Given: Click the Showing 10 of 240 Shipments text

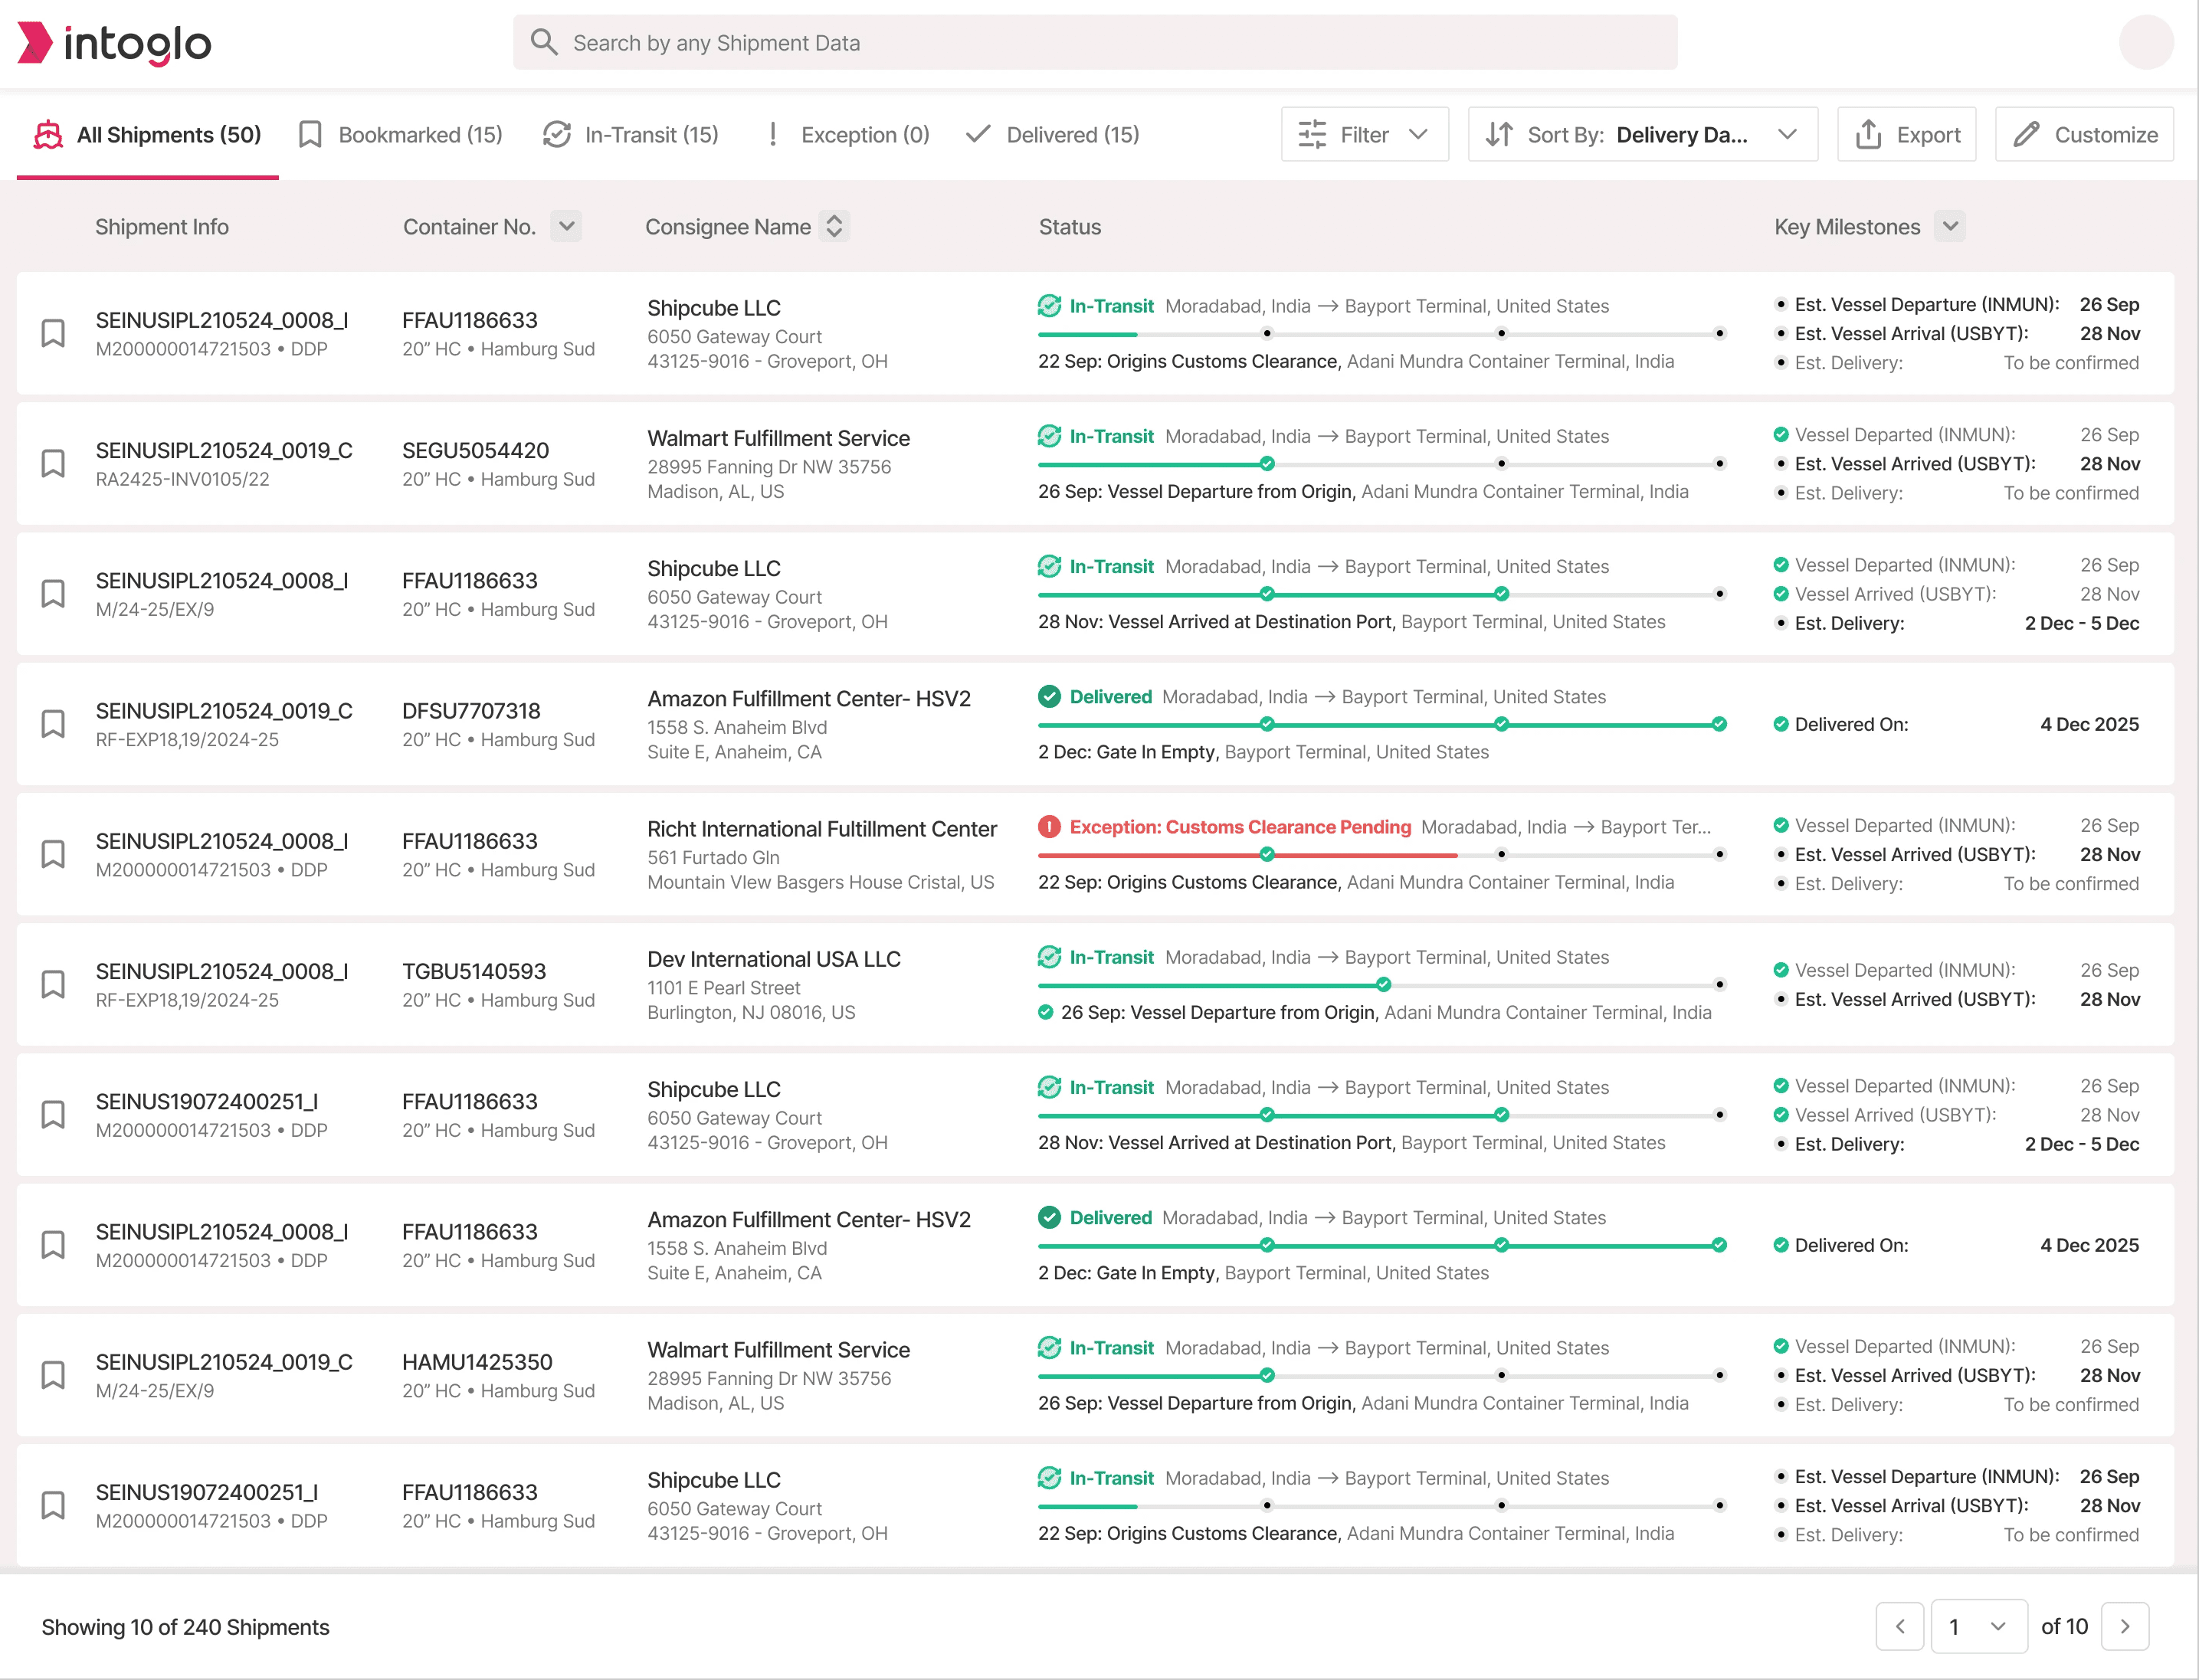Looking at the screenshot, I should (185, 1627).
